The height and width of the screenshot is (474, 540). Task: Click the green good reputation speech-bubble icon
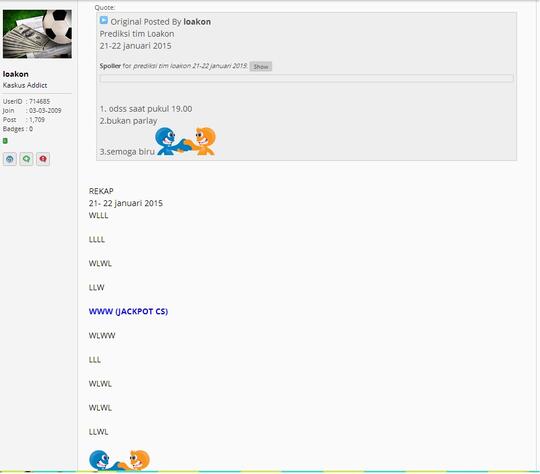coord(26,159)
